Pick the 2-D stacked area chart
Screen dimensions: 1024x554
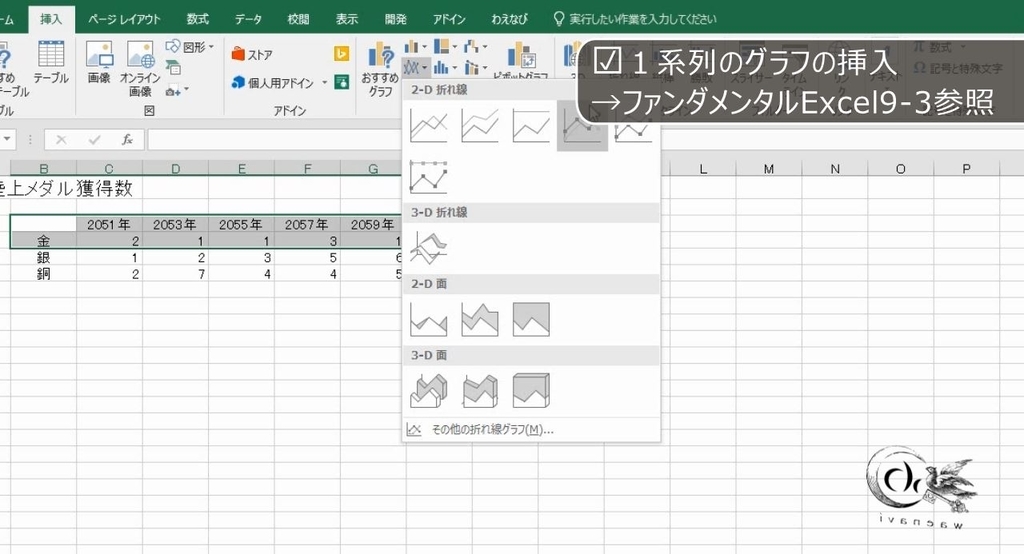479,319
